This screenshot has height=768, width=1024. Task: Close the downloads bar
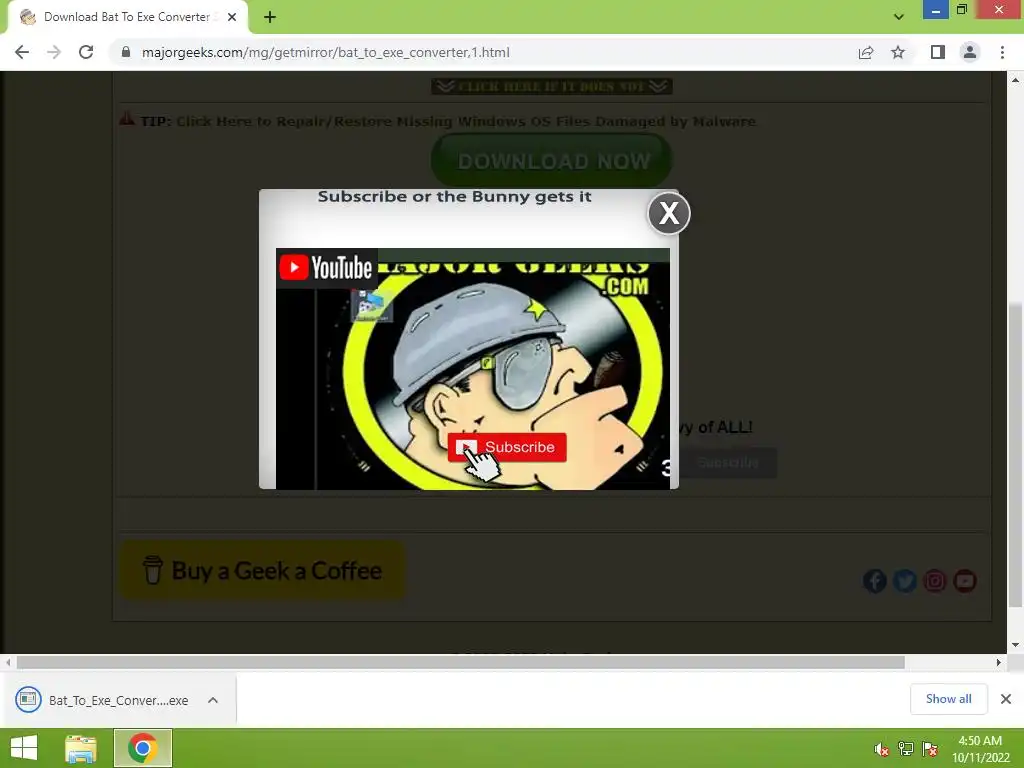[1006, 699]
